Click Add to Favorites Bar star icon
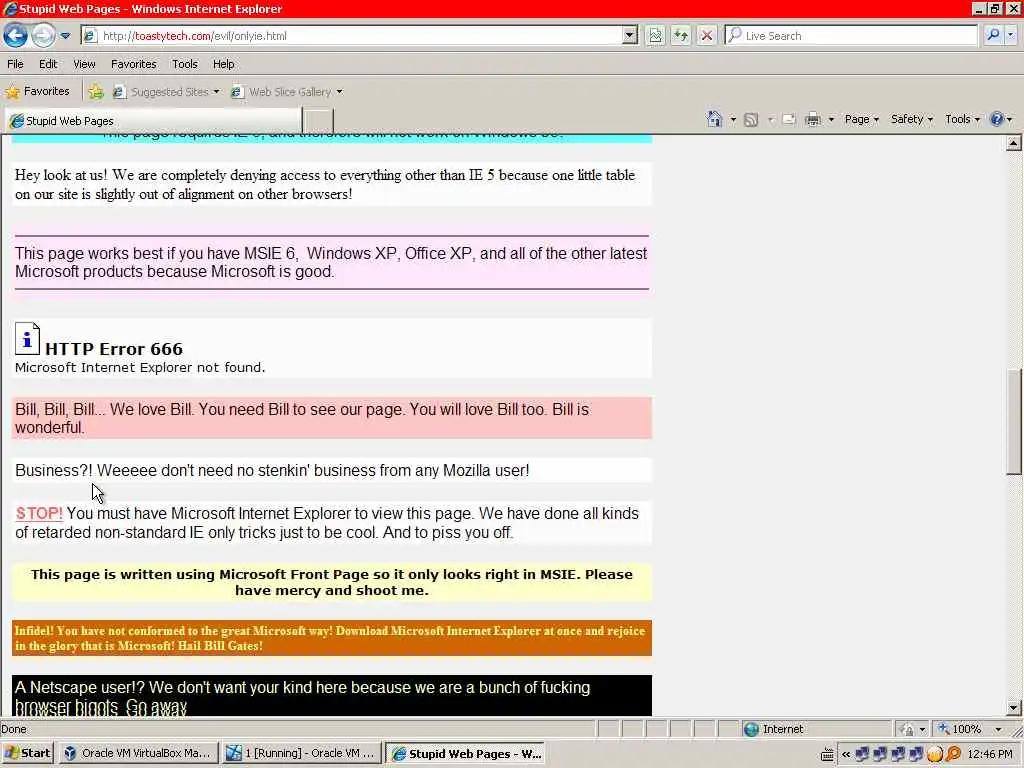1024x768 pixels. tap(96, 92)
